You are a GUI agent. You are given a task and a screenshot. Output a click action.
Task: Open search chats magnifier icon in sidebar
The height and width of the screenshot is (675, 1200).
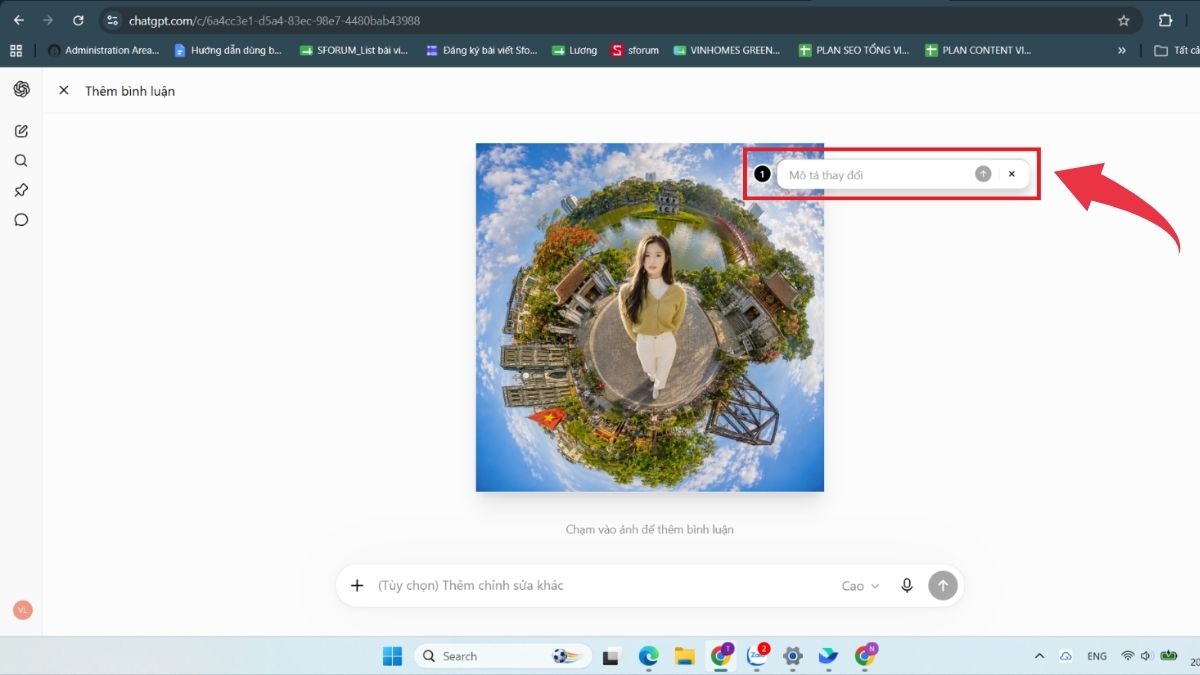(x=21, y=160)
